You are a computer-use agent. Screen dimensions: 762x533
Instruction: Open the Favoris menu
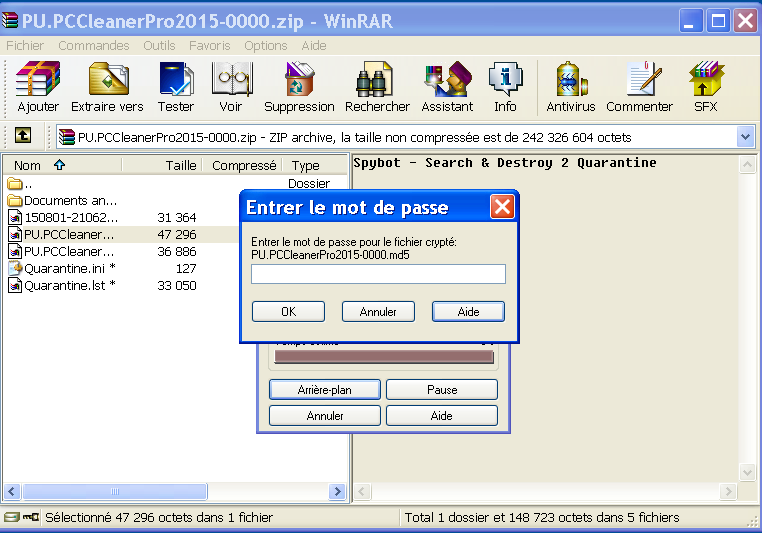209,46
